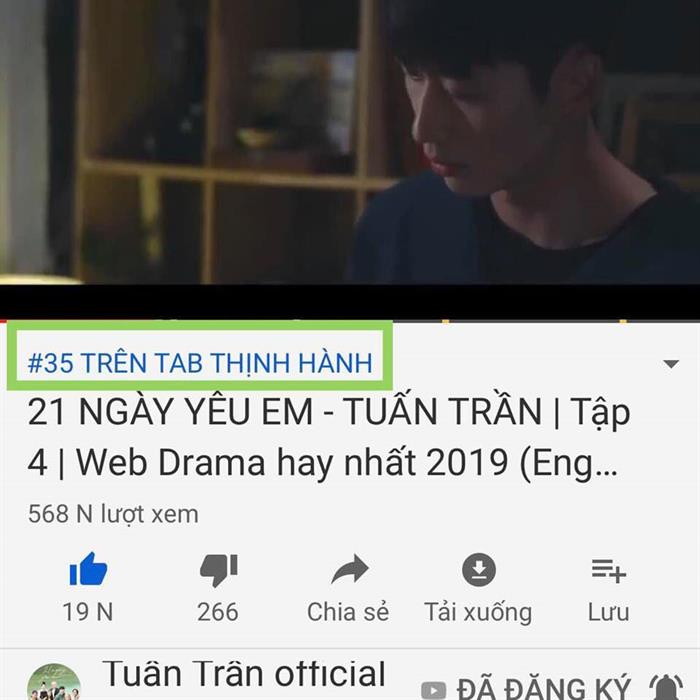Toggle the notification bell for the channel
This screenshot has height=700, width=700.
666,688
